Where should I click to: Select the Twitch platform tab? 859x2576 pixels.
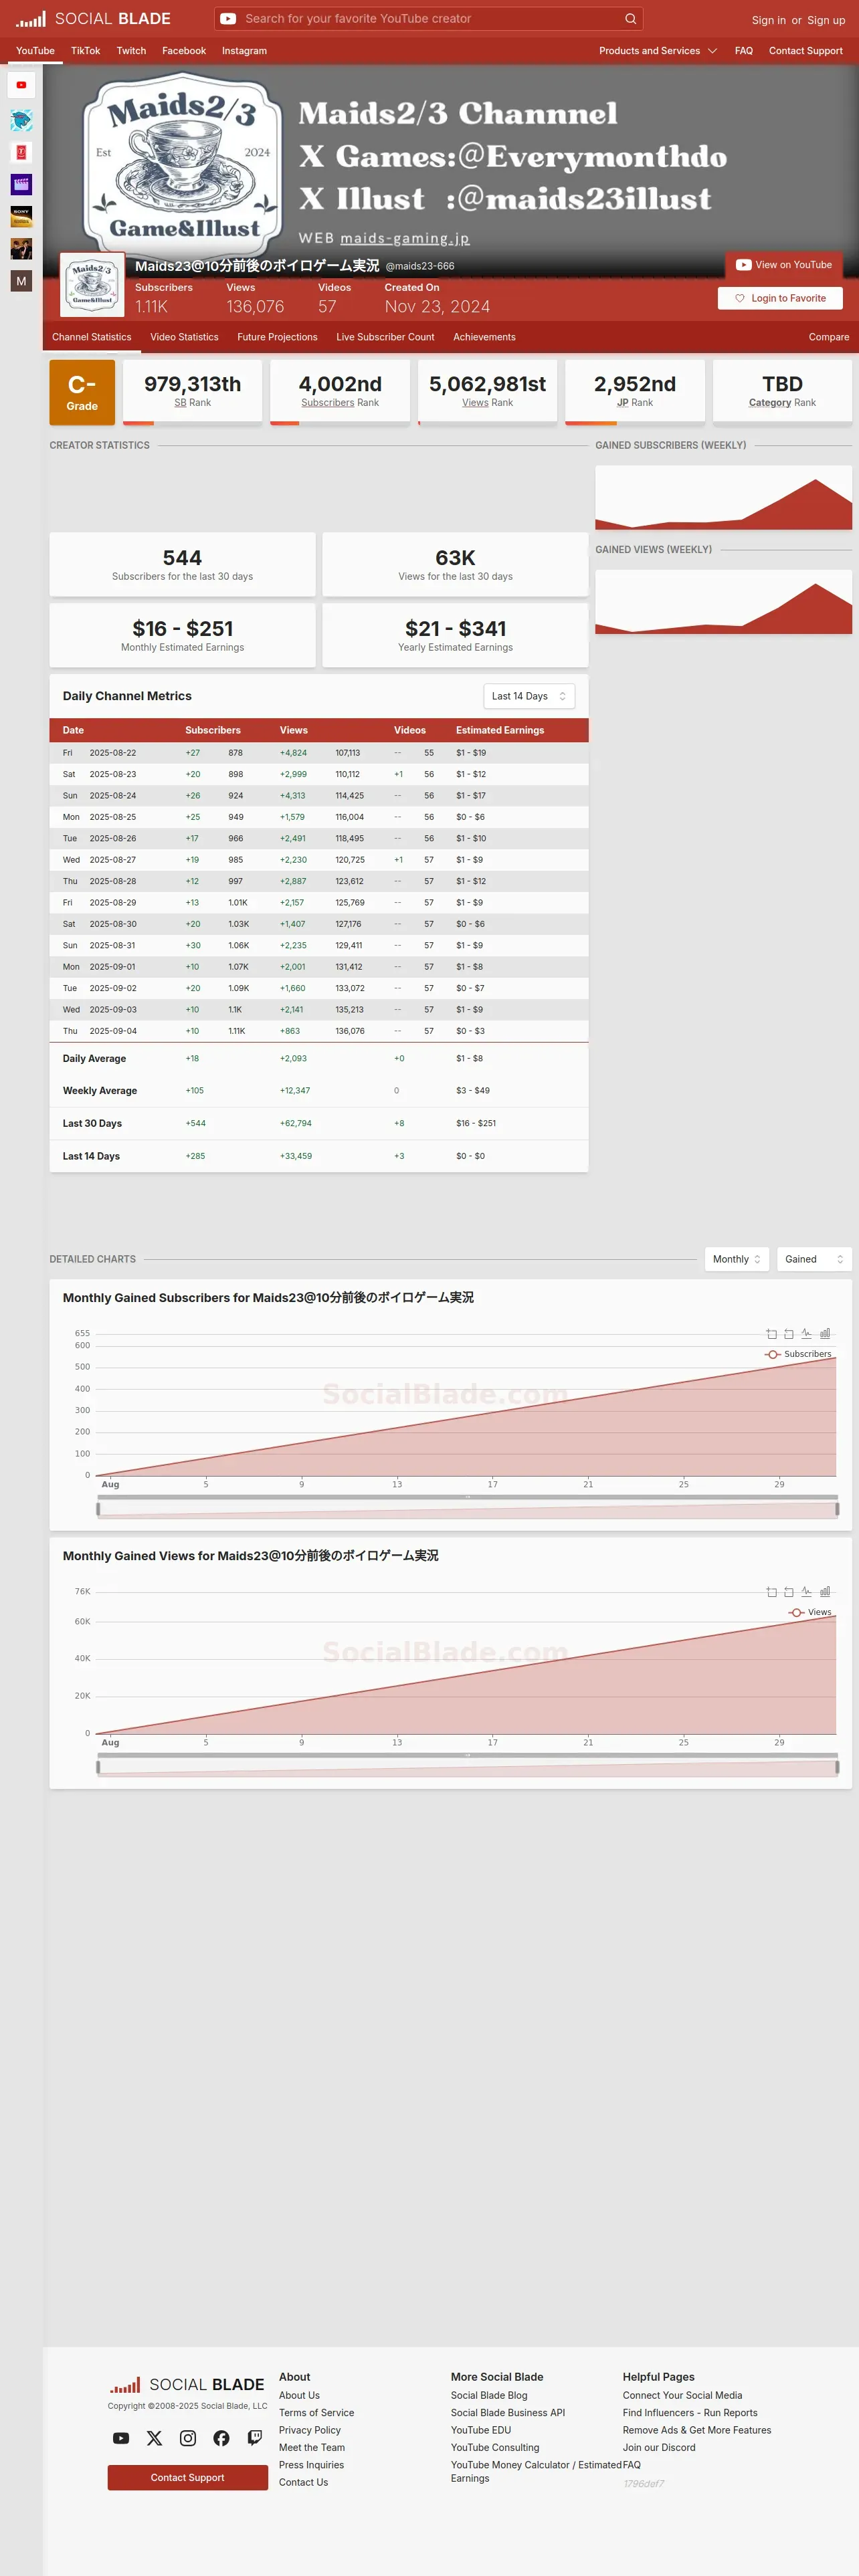pos(131,51)
